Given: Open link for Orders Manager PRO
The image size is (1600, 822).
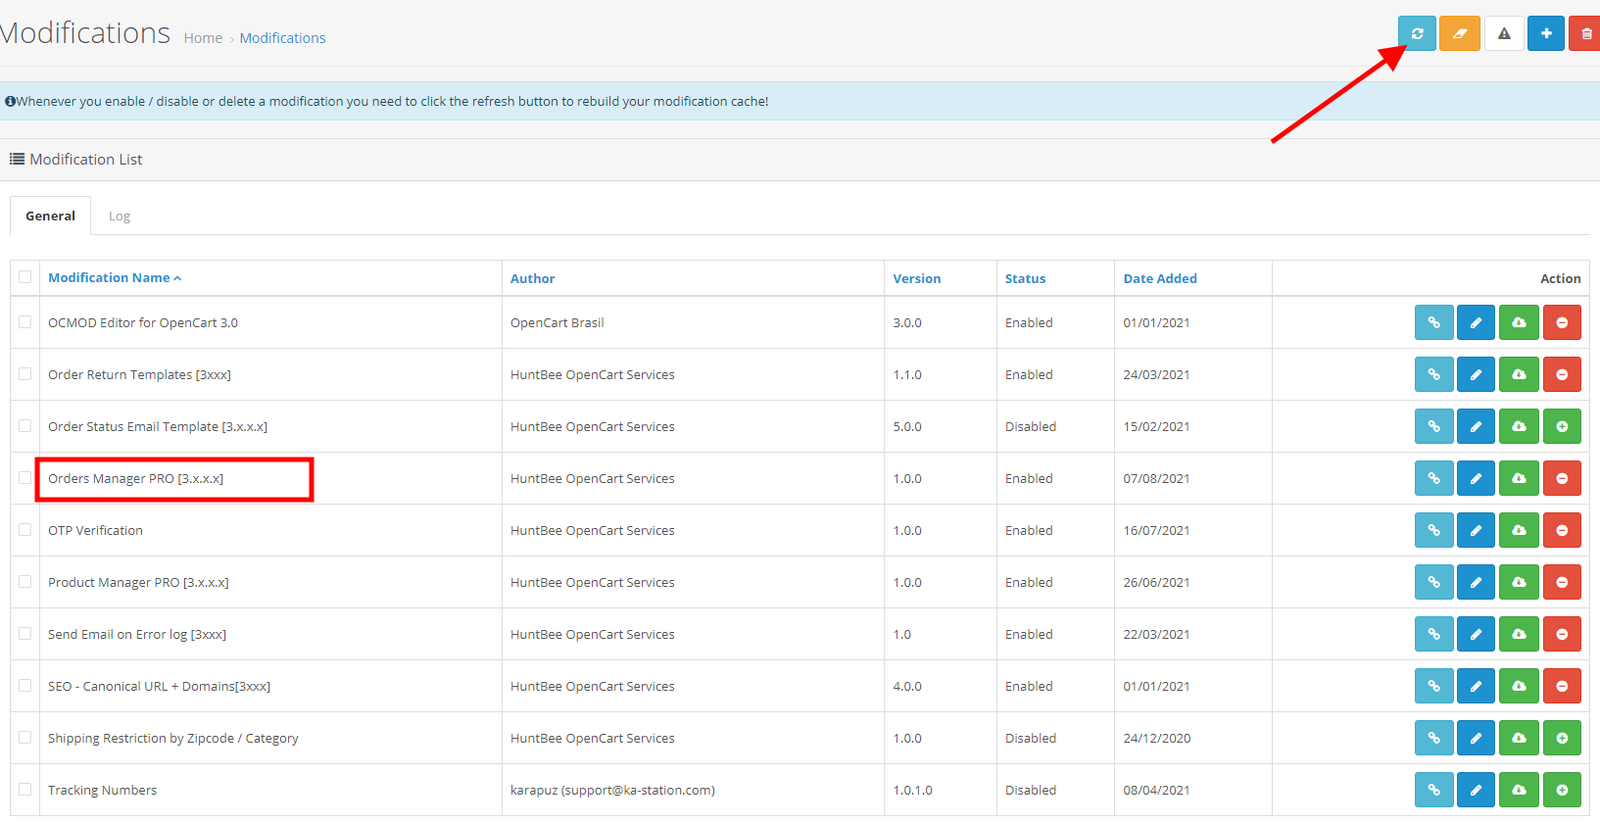Looking at the screenshot, I should (1434, 478).
